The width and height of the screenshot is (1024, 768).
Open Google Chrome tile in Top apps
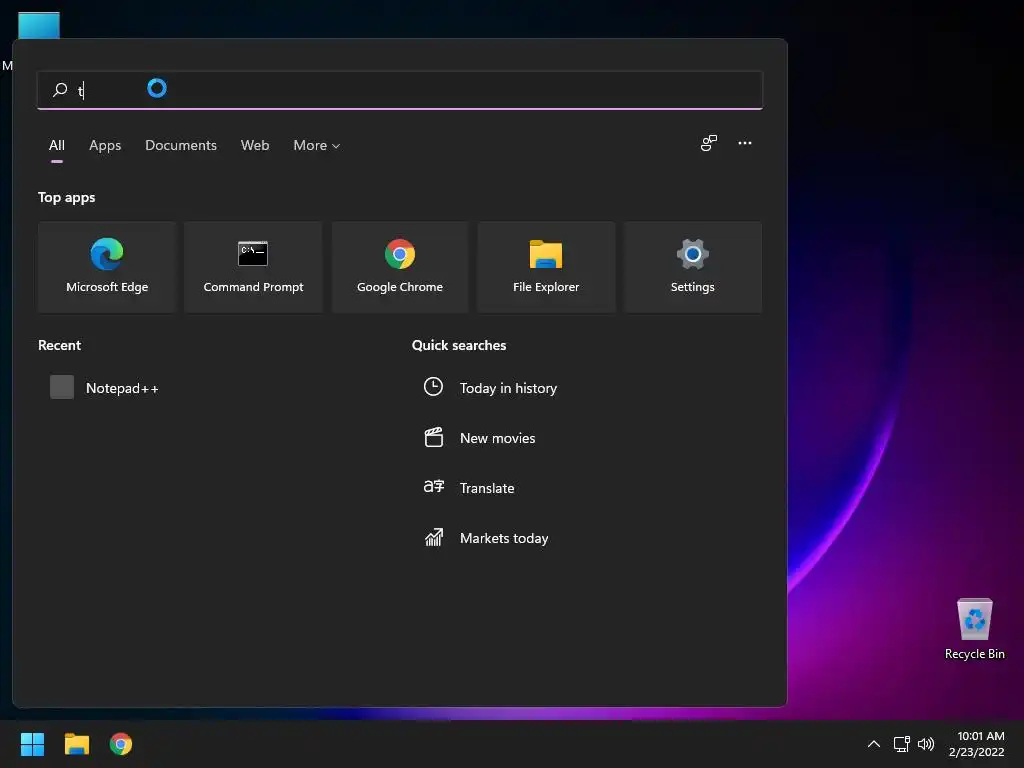click(400, 267)
